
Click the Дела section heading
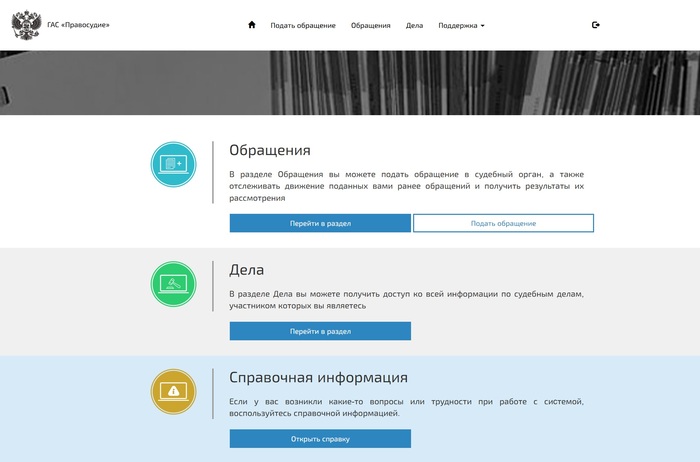(247, 270)
